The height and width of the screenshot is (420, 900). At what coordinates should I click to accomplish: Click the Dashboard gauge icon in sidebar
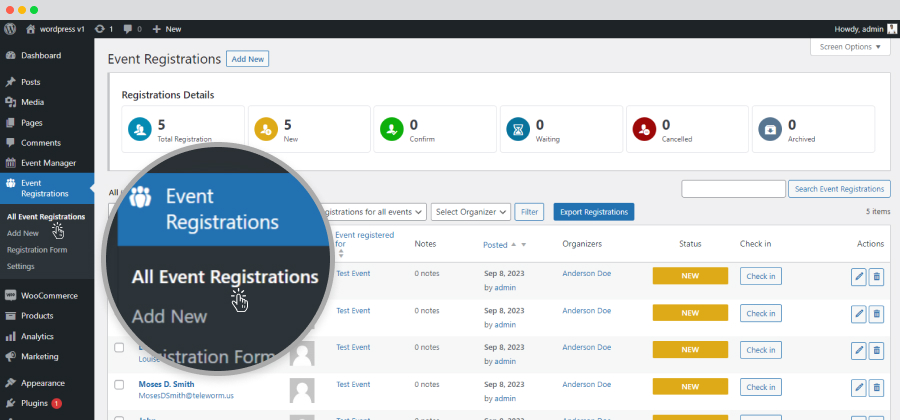tap(10, 56)
